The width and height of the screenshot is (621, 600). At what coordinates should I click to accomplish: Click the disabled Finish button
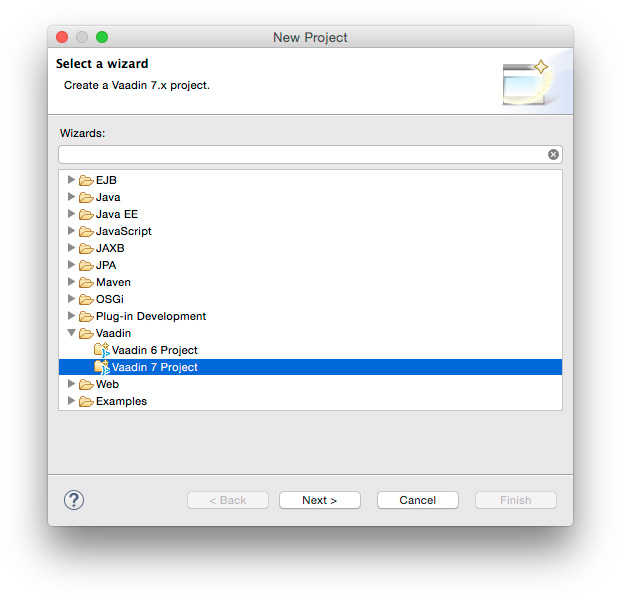[516, 500]
